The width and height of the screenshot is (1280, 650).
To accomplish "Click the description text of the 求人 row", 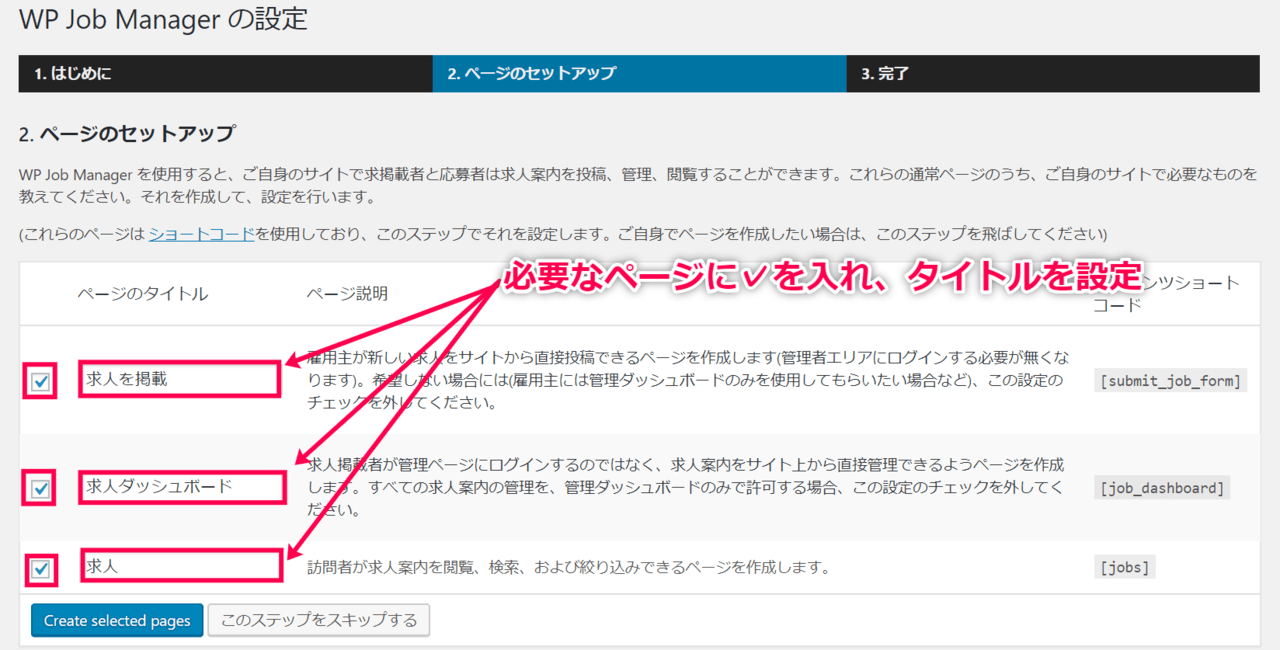I will [569, 568].
